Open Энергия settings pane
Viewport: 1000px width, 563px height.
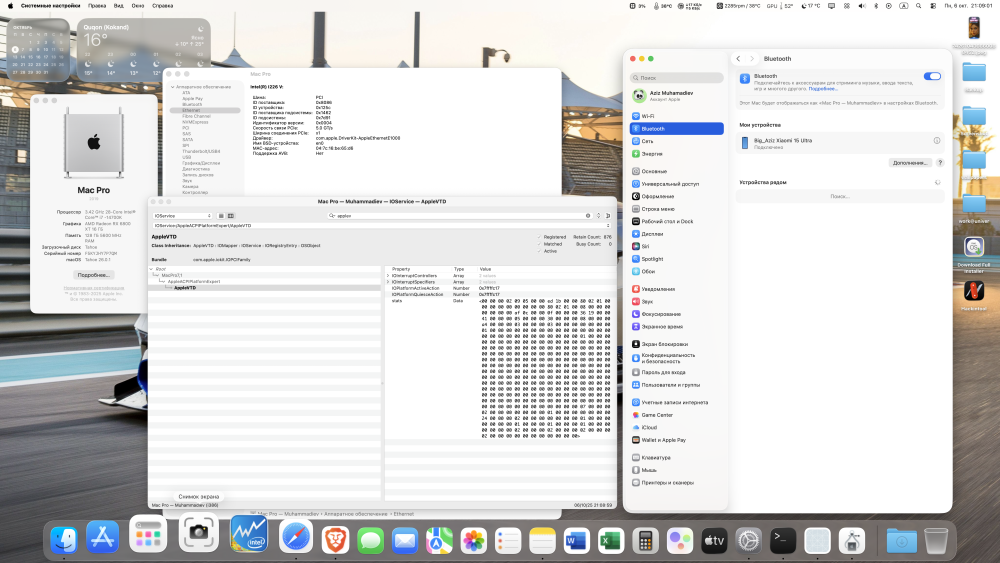pyautogui.click(x=677, y=154)
